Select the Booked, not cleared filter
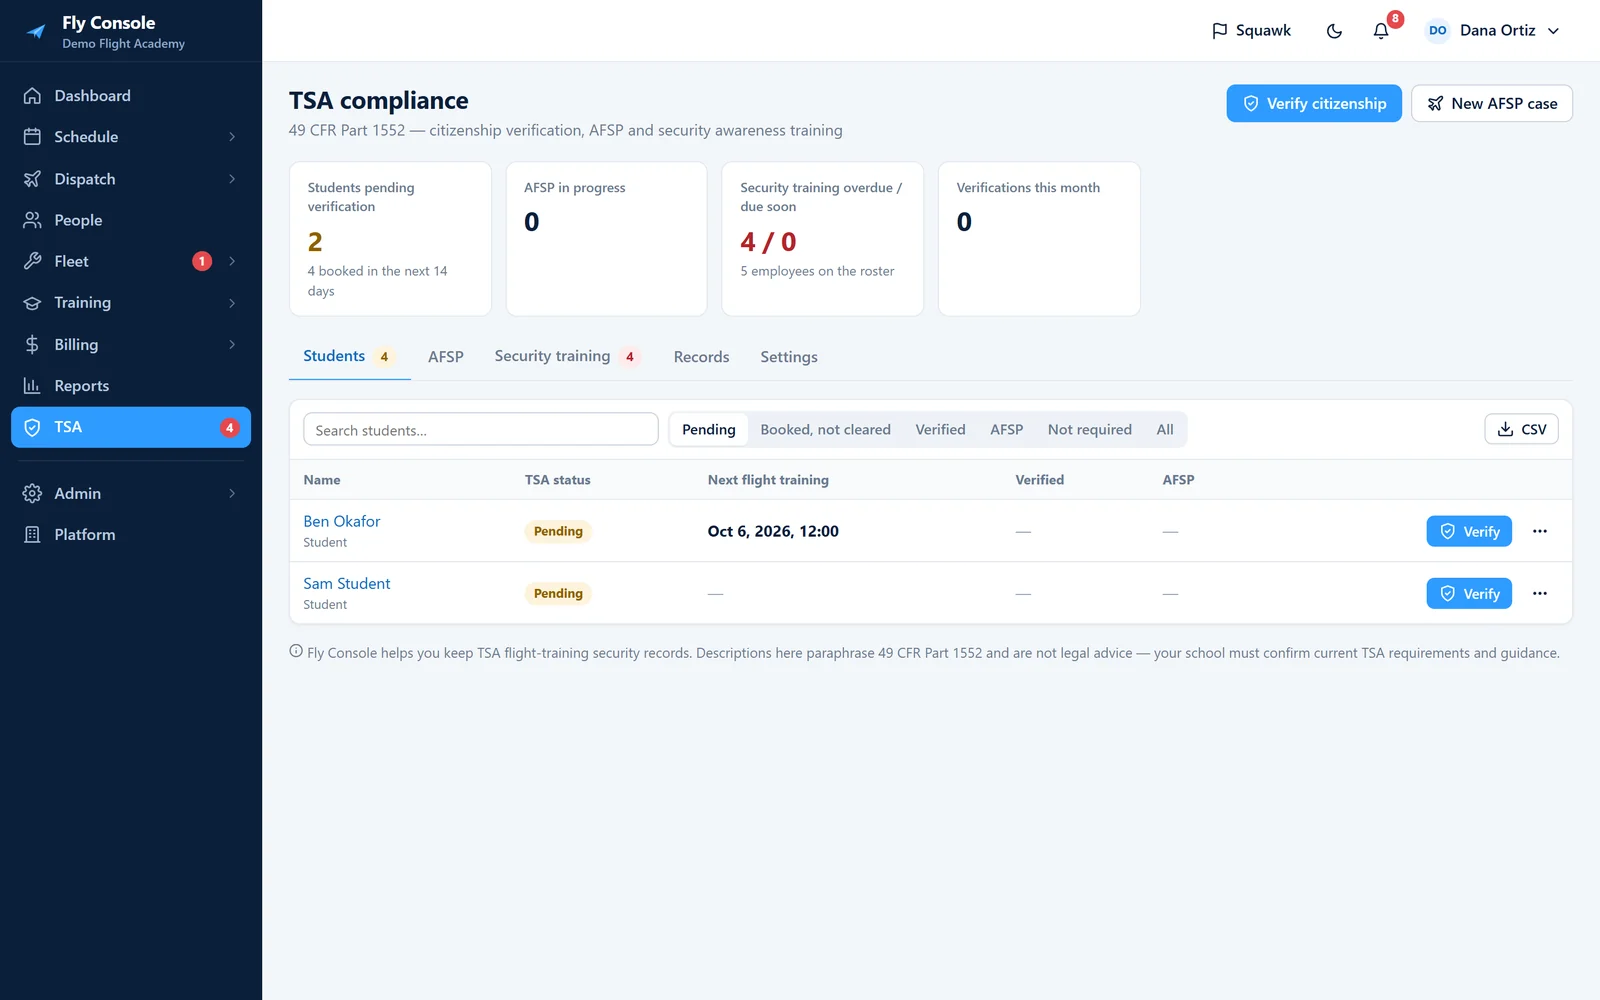Screen dimensions: 1600x1000 point(825,430)
